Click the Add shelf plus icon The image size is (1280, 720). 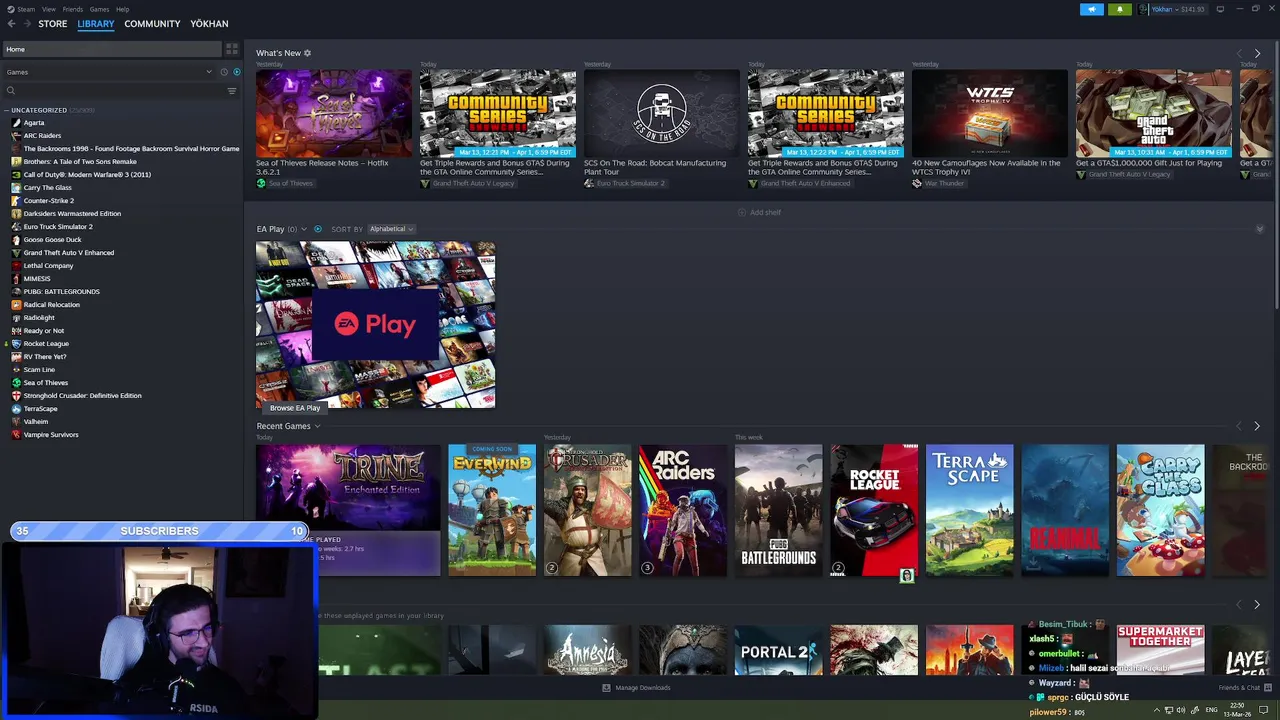[742, 212]
